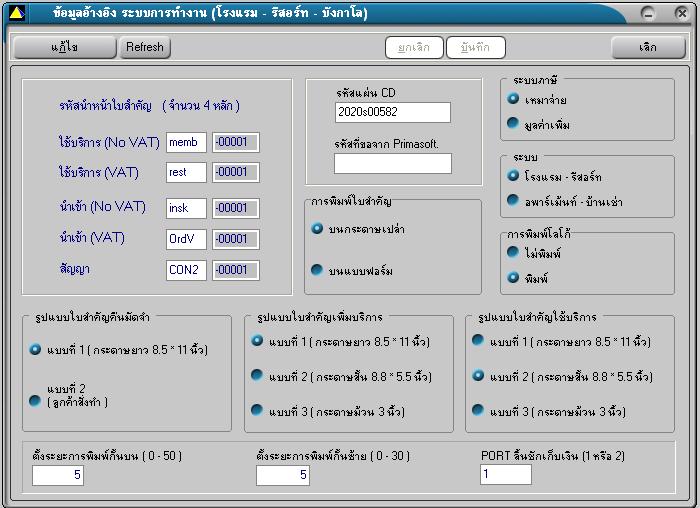Select บนกระดาษเปล่า receipt printing option
This screenshot has width=700, height=508.
pyautogui.click(x=318, y=229)
